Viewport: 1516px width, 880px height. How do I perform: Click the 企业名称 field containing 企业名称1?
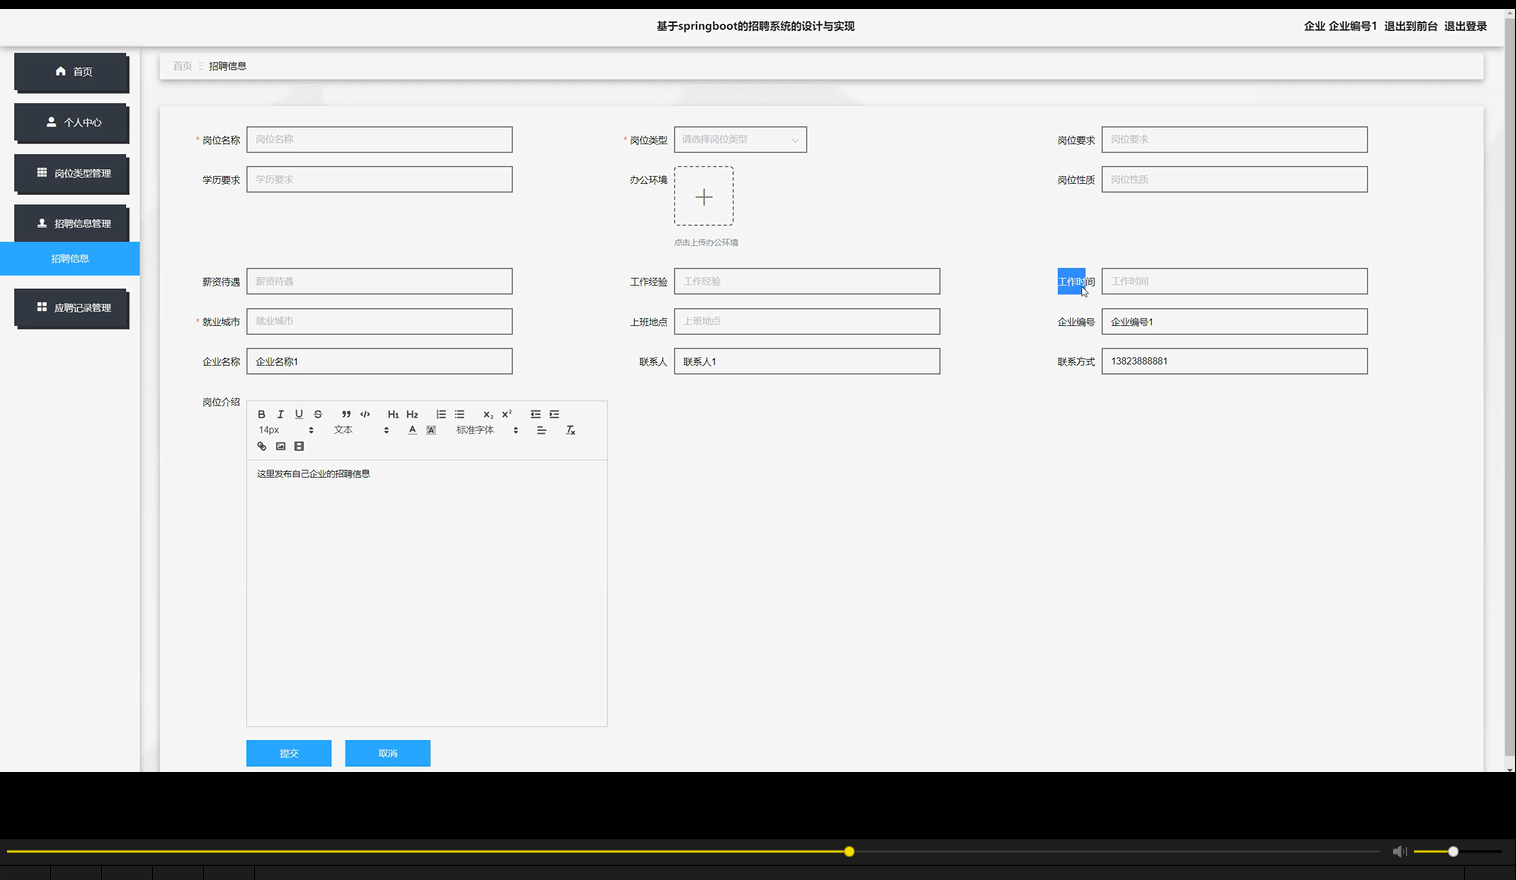[x=379, y=361]
